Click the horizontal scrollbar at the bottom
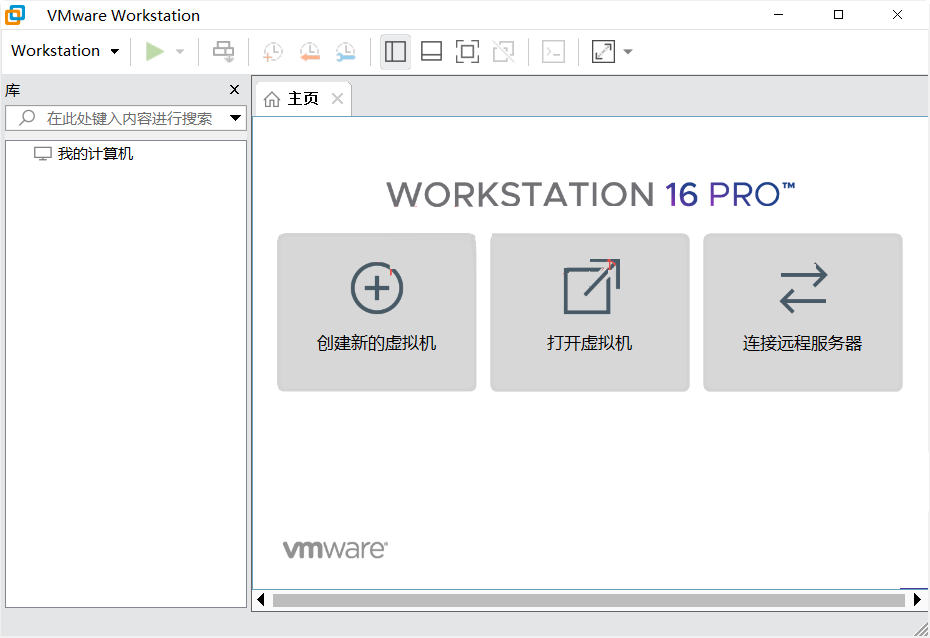This screenshot has height=638, width=930. click(588, 600)
